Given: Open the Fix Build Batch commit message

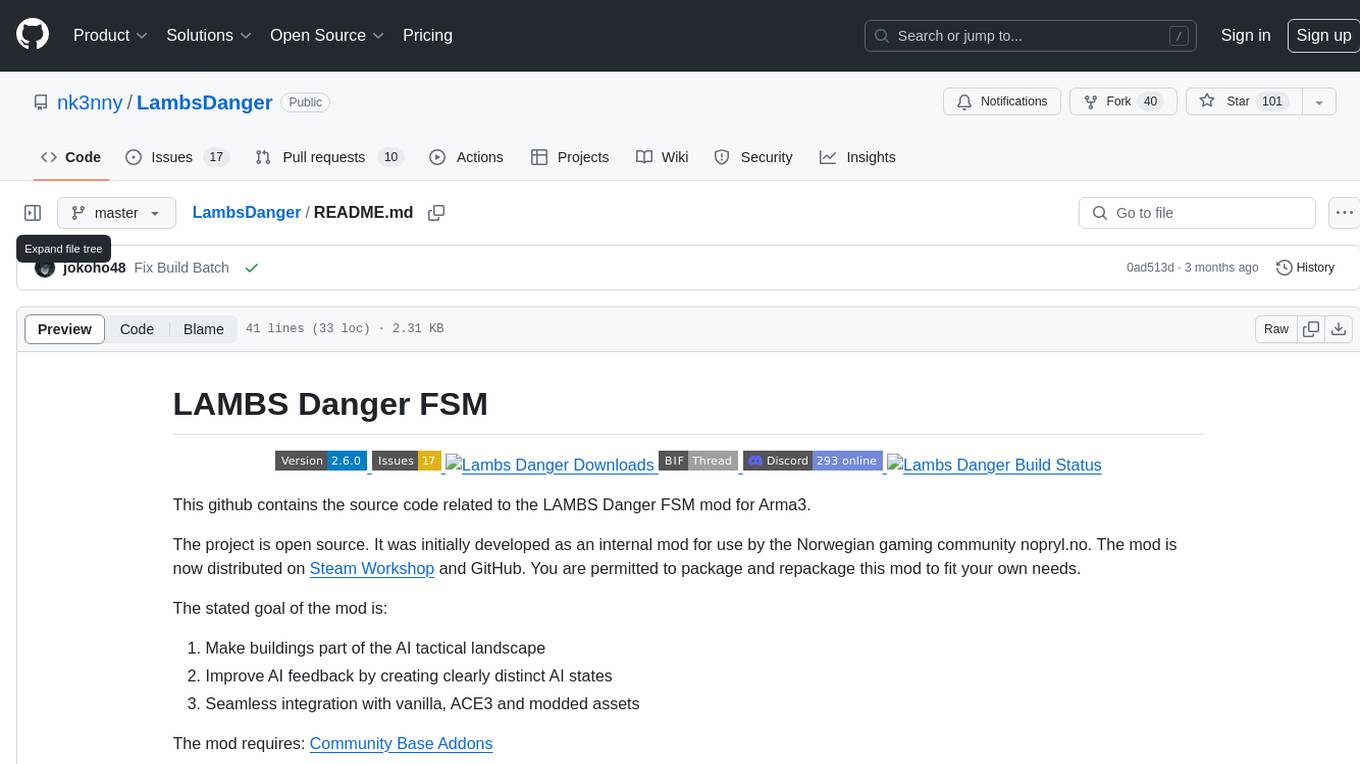Looking at the screenshot, I should coord(181,268).
